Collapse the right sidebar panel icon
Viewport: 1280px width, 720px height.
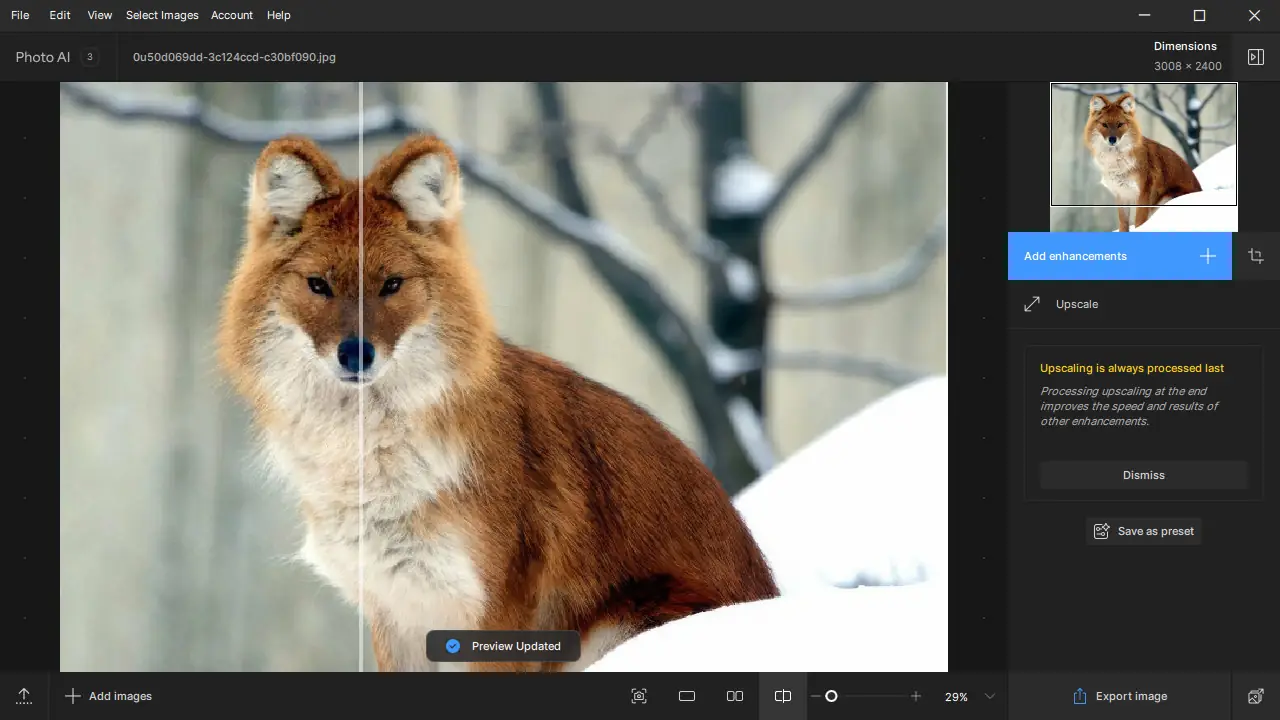(x=1256, y=57)
